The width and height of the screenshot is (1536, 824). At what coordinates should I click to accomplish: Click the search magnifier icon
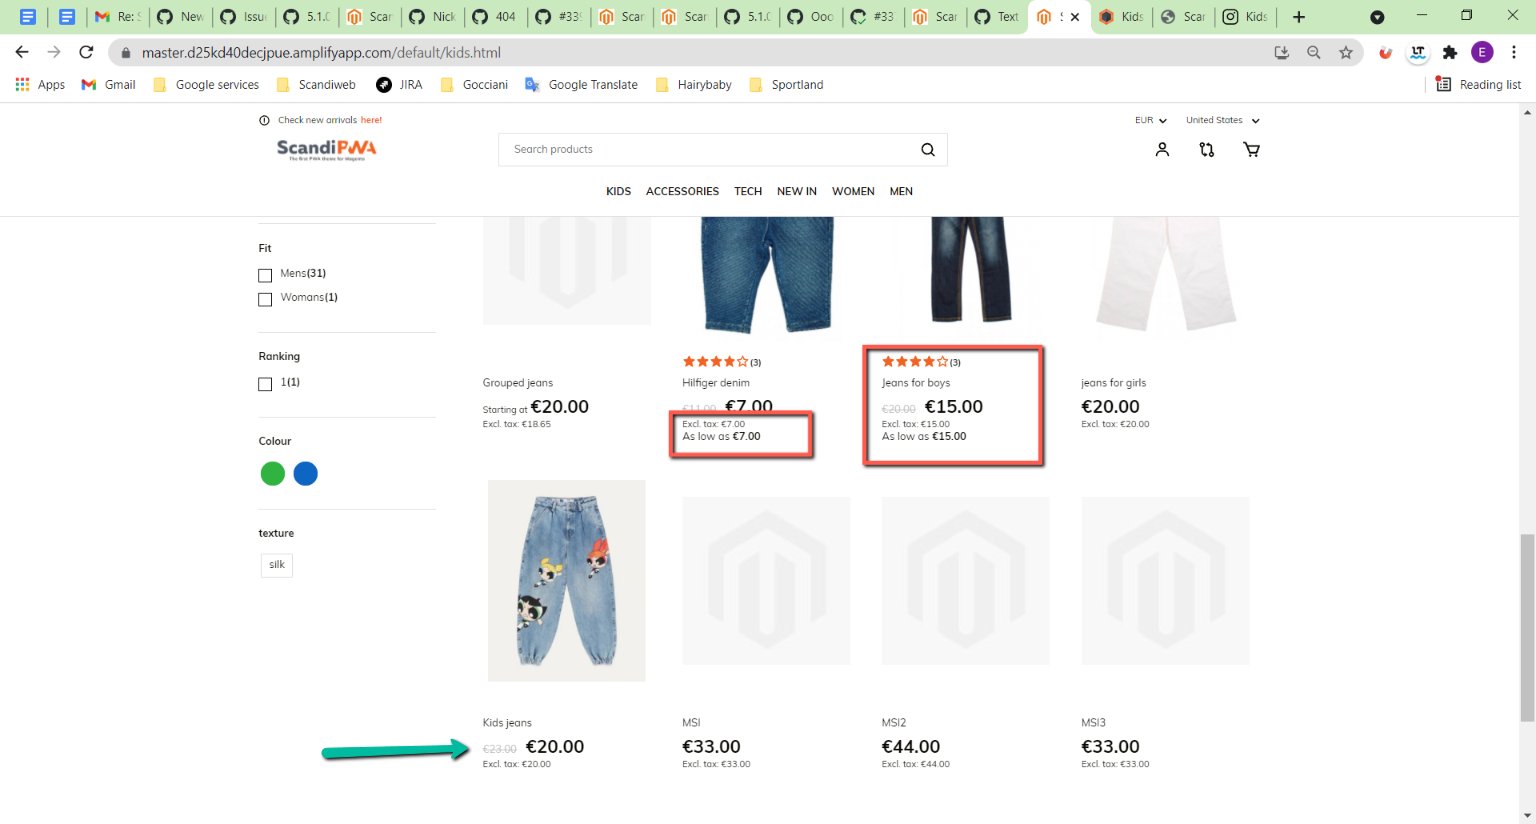tap(927, 149)
